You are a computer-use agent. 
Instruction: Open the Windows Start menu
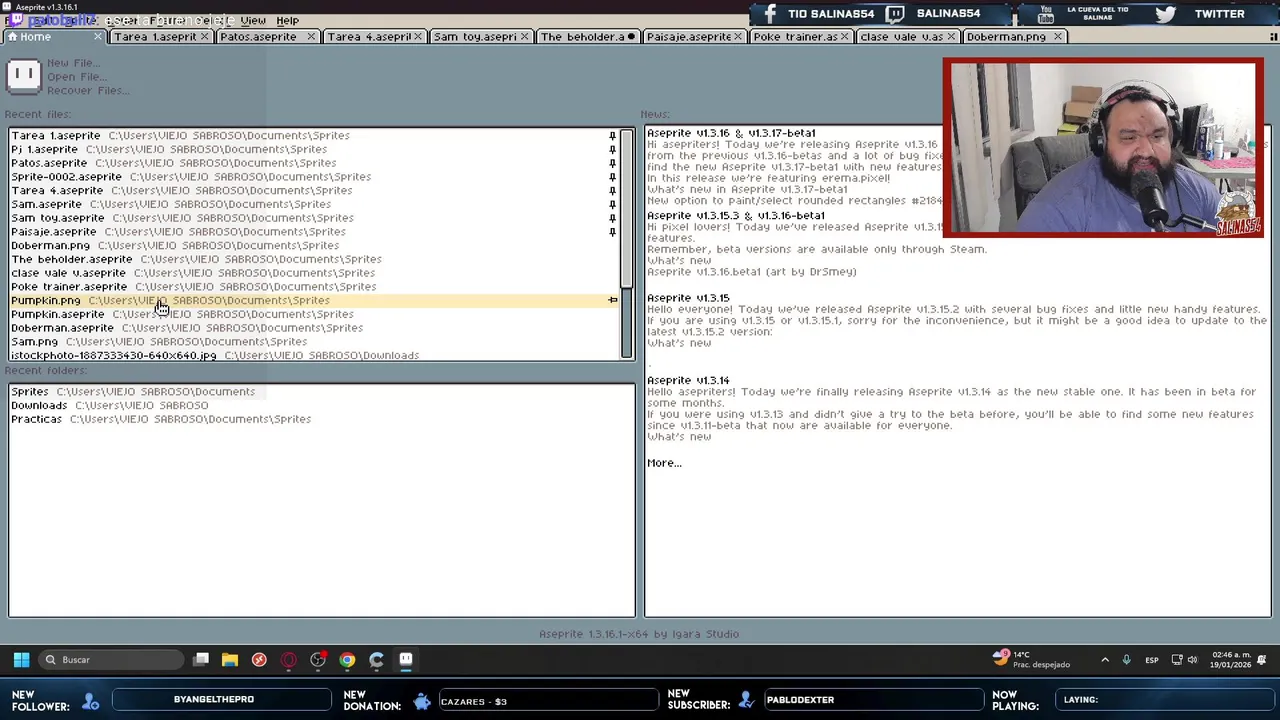coord(21,660)
